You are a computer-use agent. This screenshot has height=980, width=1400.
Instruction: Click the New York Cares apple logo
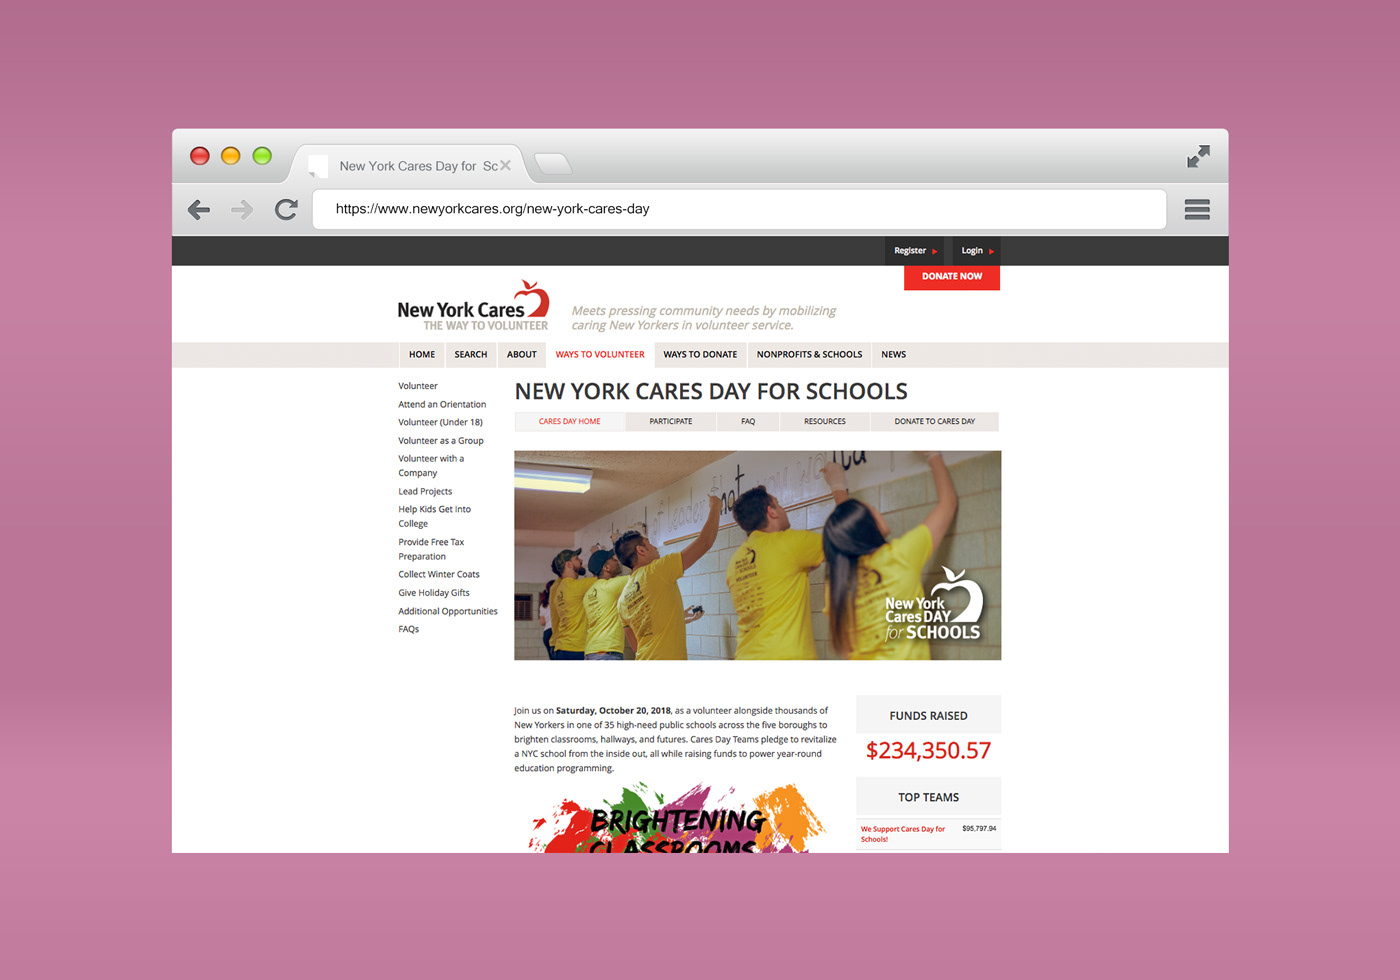tap(473, 306)
